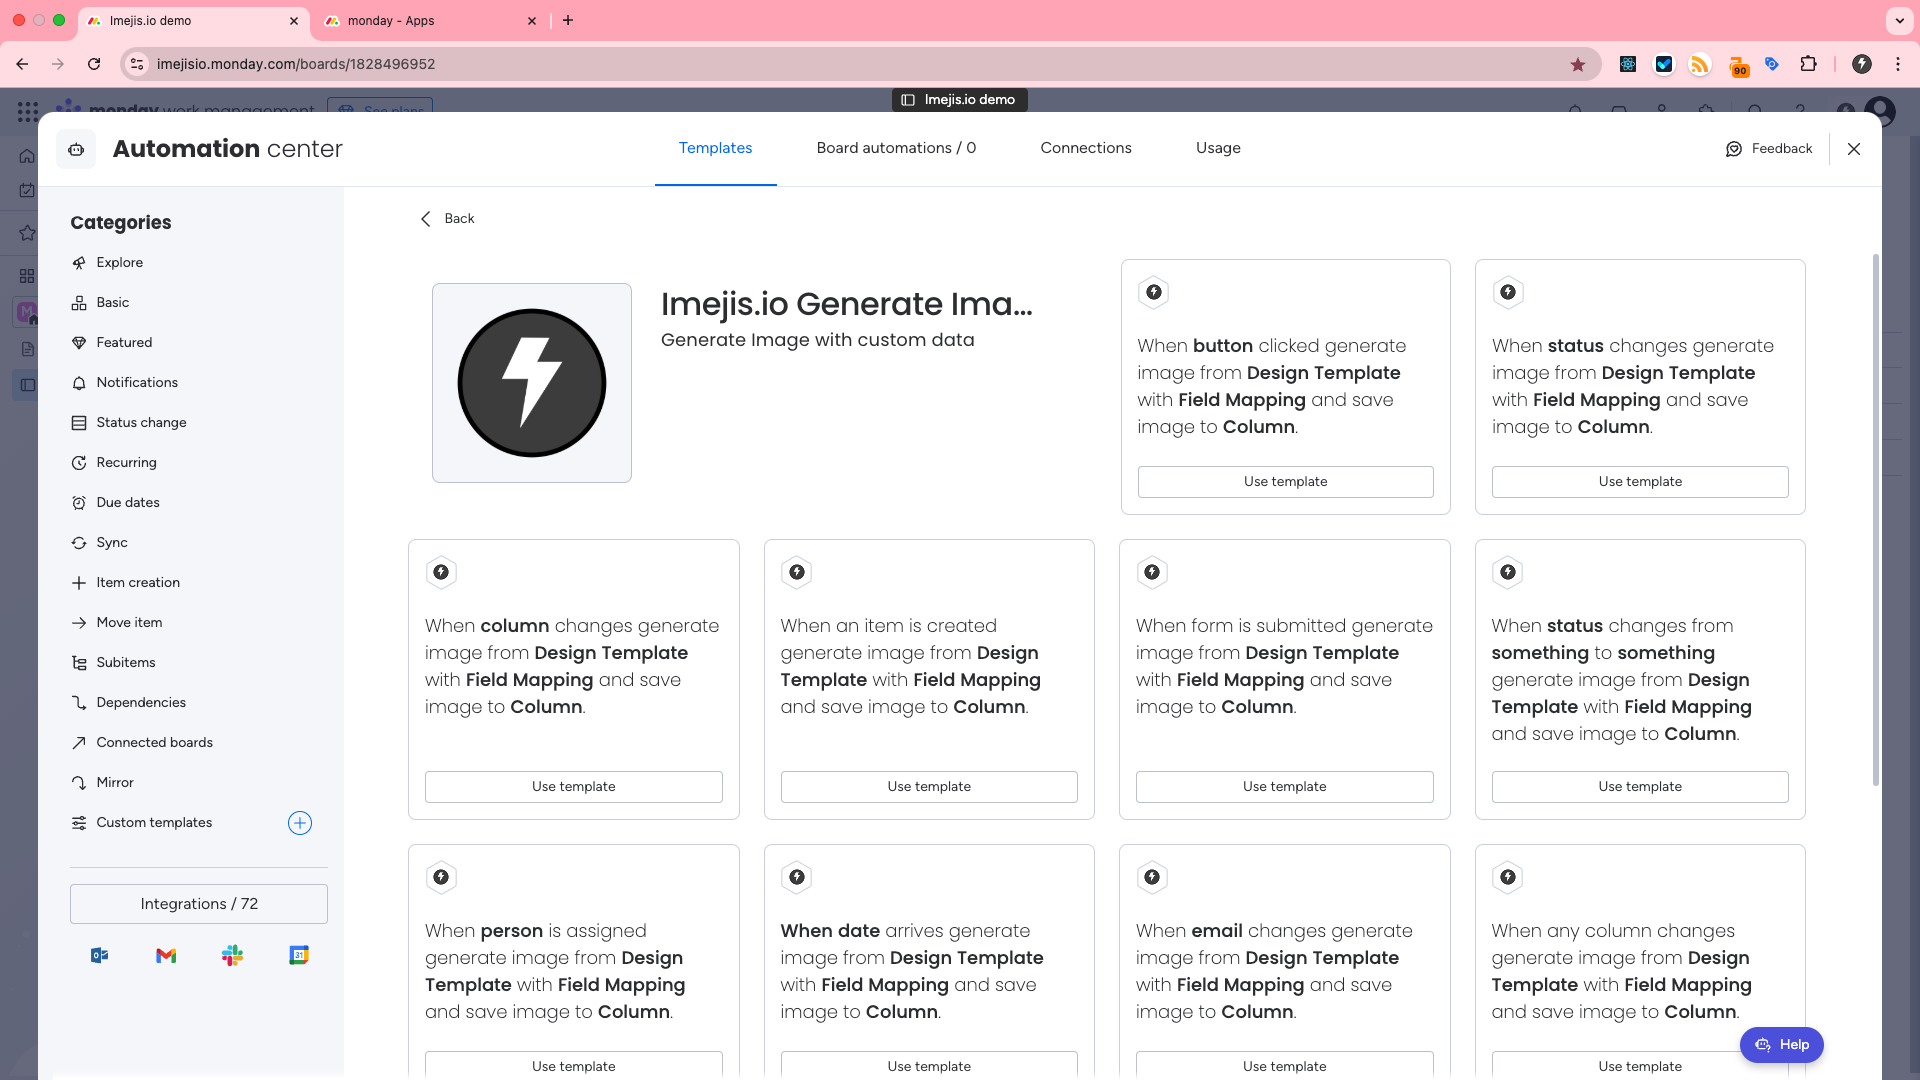Click the Status change icon
This screenshot has width=1920, height=1080.
(x=79, y=423)
